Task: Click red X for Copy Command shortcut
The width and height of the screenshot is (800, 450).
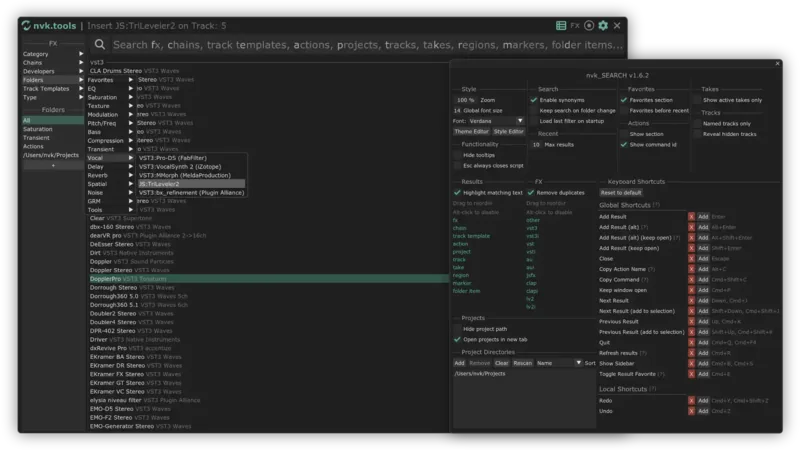Action: pos(691,280)
